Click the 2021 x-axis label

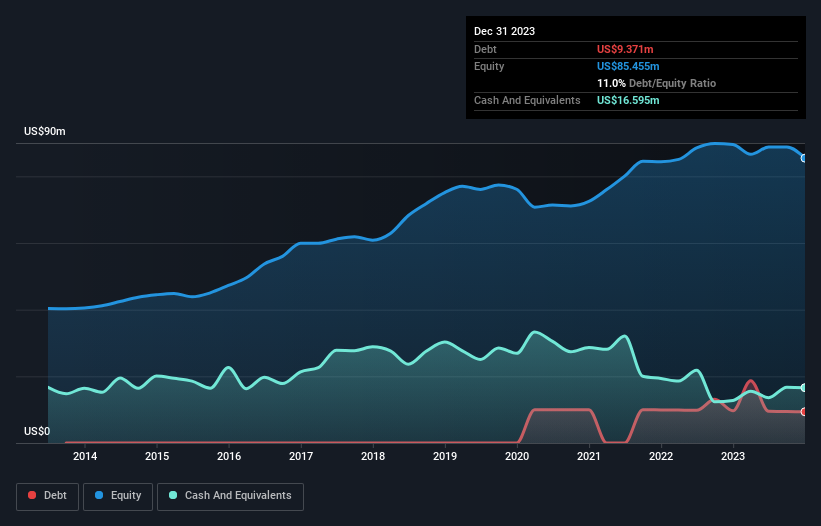(589, 456)
